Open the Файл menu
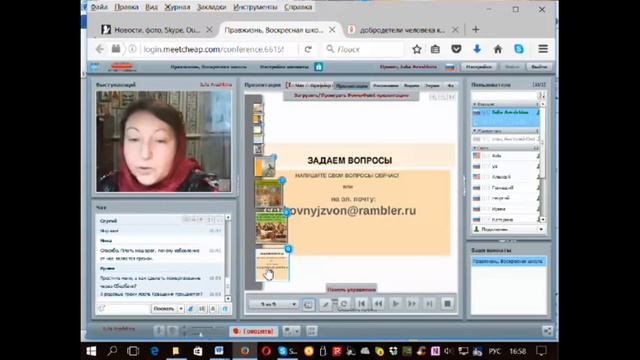Screen dimensions: 640x360 coord(99,7)
